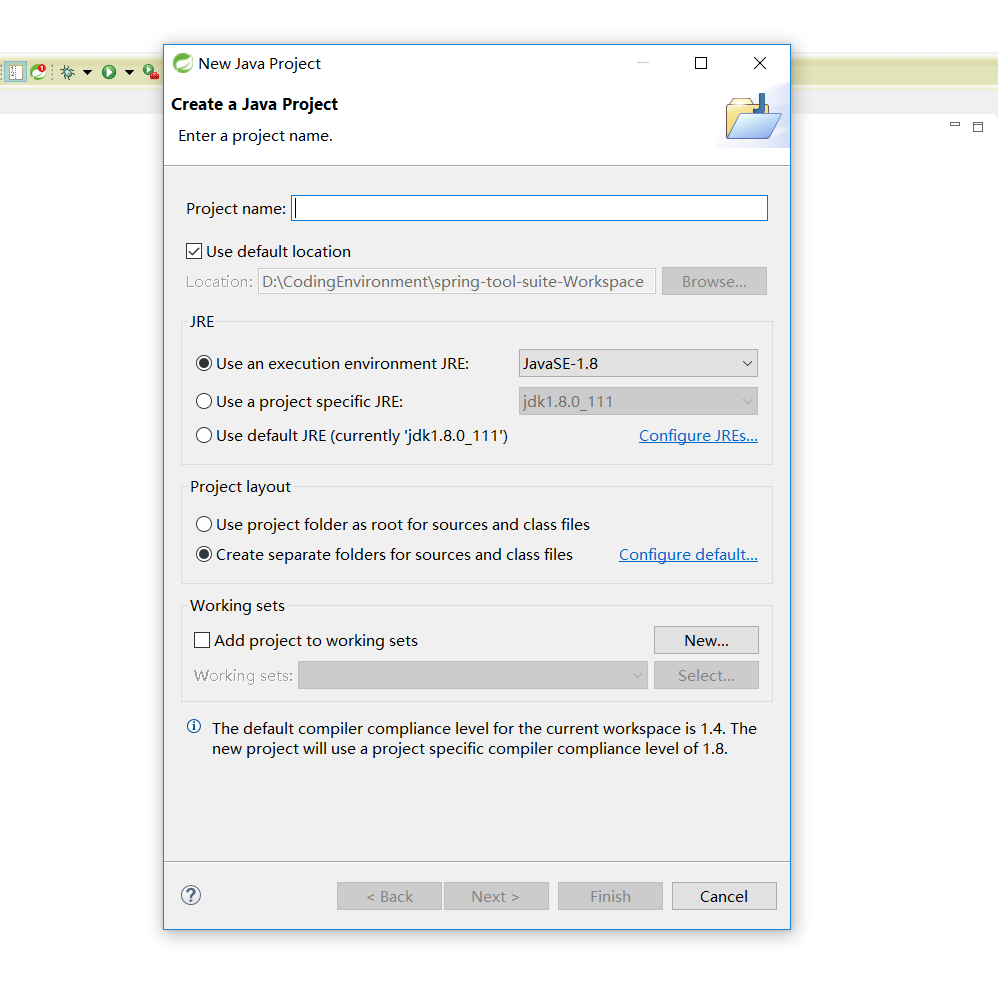Click the Configure default link
Screen dimensions: 998x983
688,554
